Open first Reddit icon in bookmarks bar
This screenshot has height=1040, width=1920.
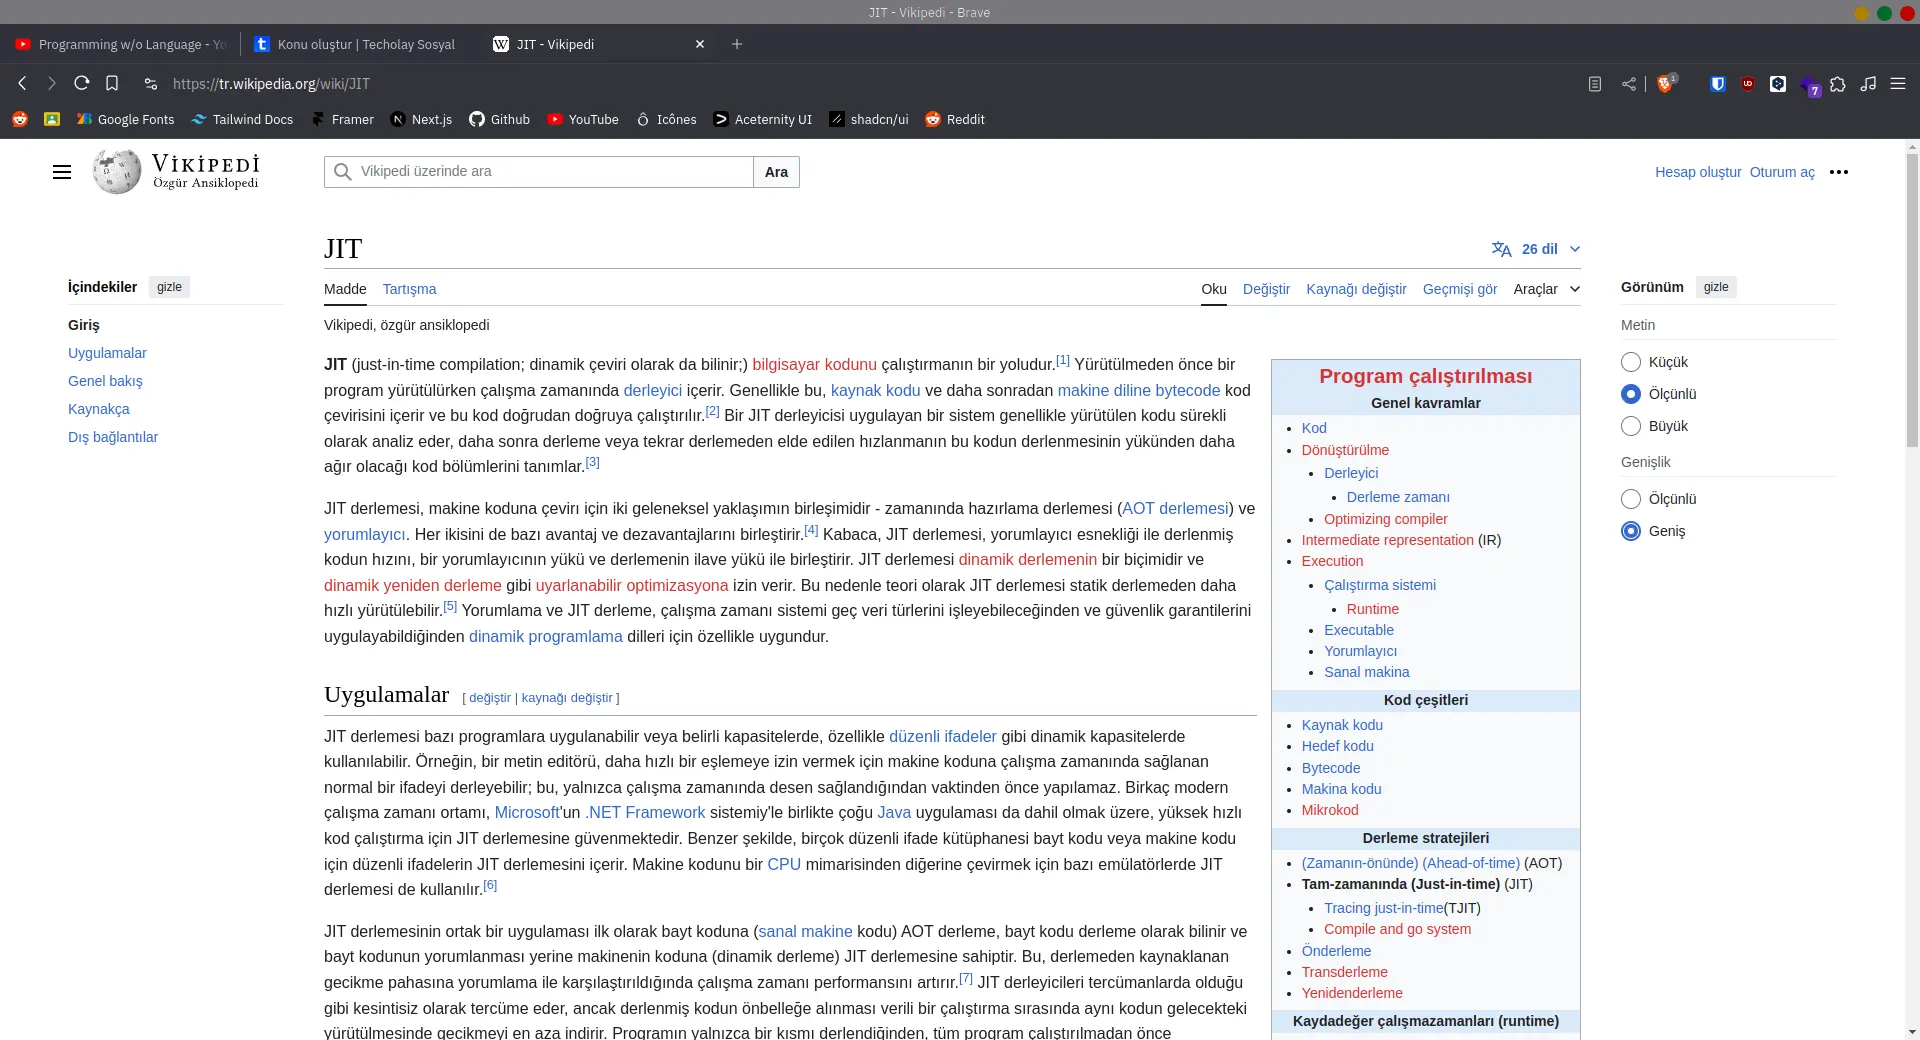19,119
